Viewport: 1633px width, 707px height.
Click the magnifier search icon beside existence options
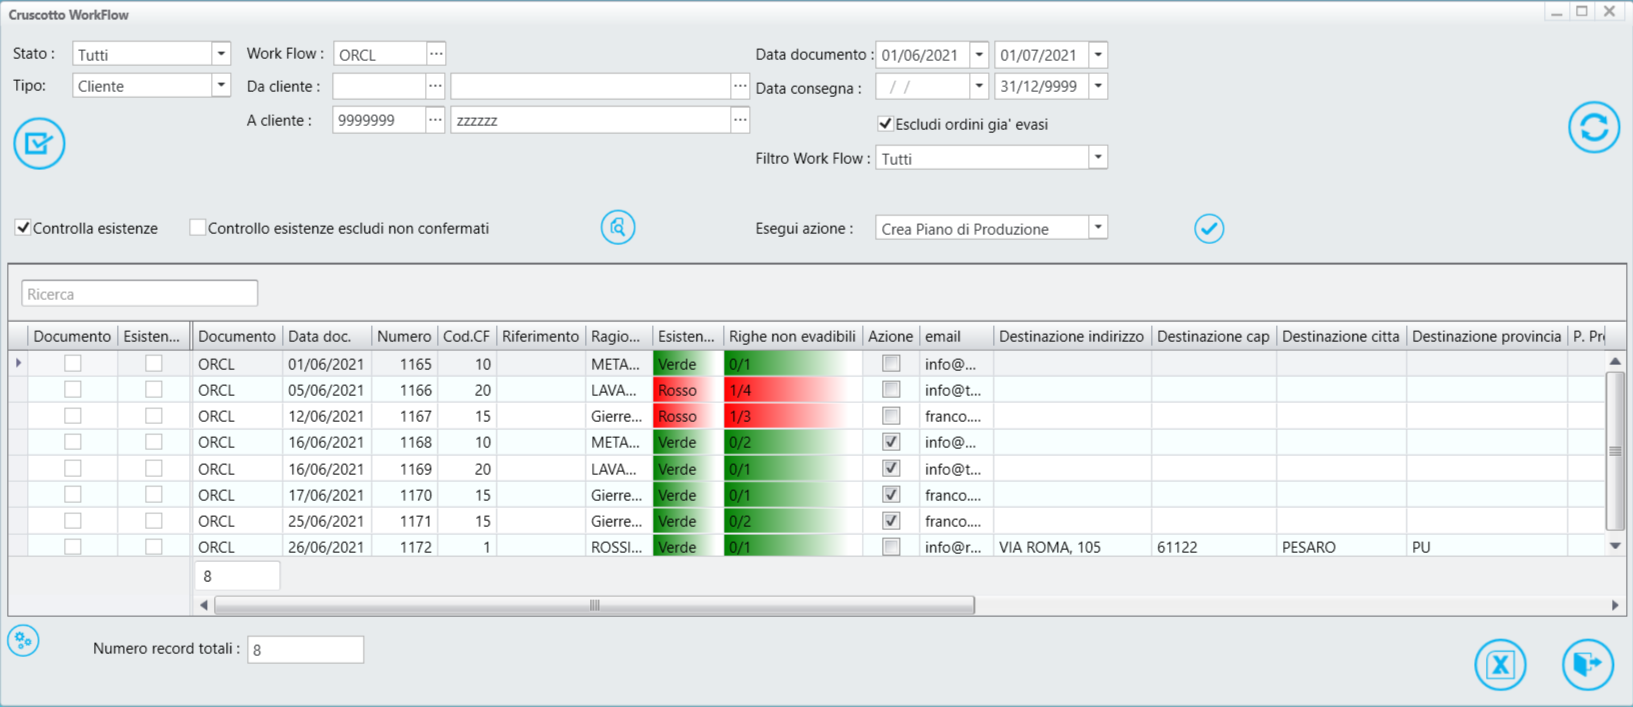point(618,228)
